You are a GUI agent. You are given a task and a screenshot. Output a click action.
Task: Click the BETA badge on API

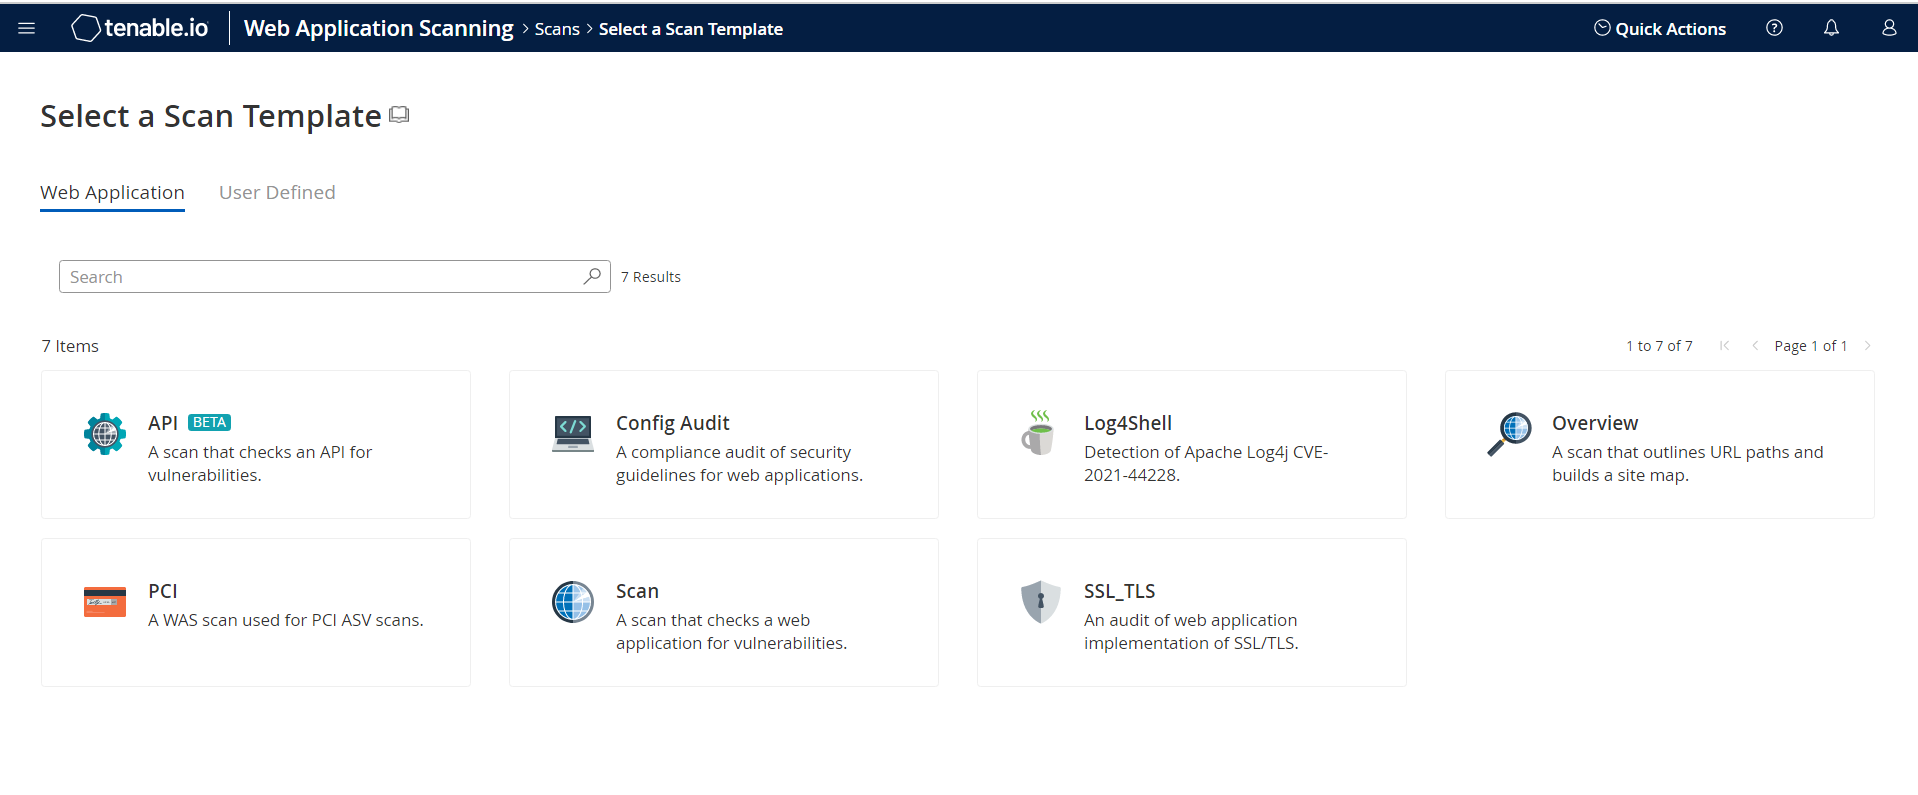click(209, 422)
